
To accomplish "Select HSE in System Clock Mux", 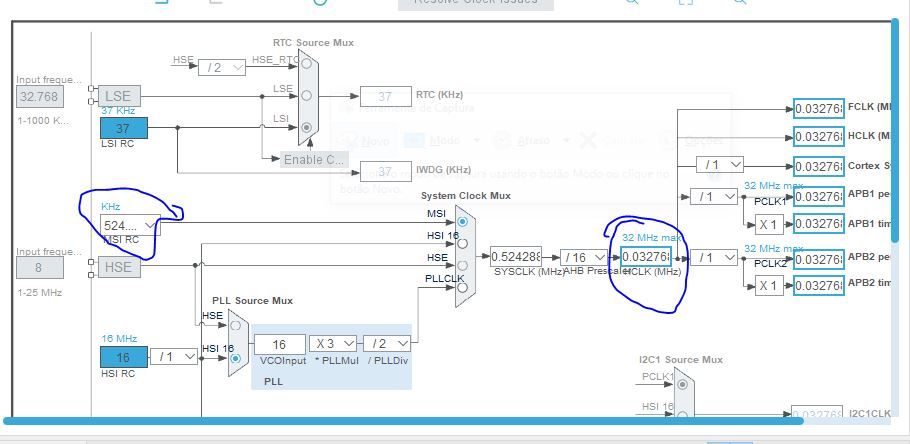I will [462, 265].
